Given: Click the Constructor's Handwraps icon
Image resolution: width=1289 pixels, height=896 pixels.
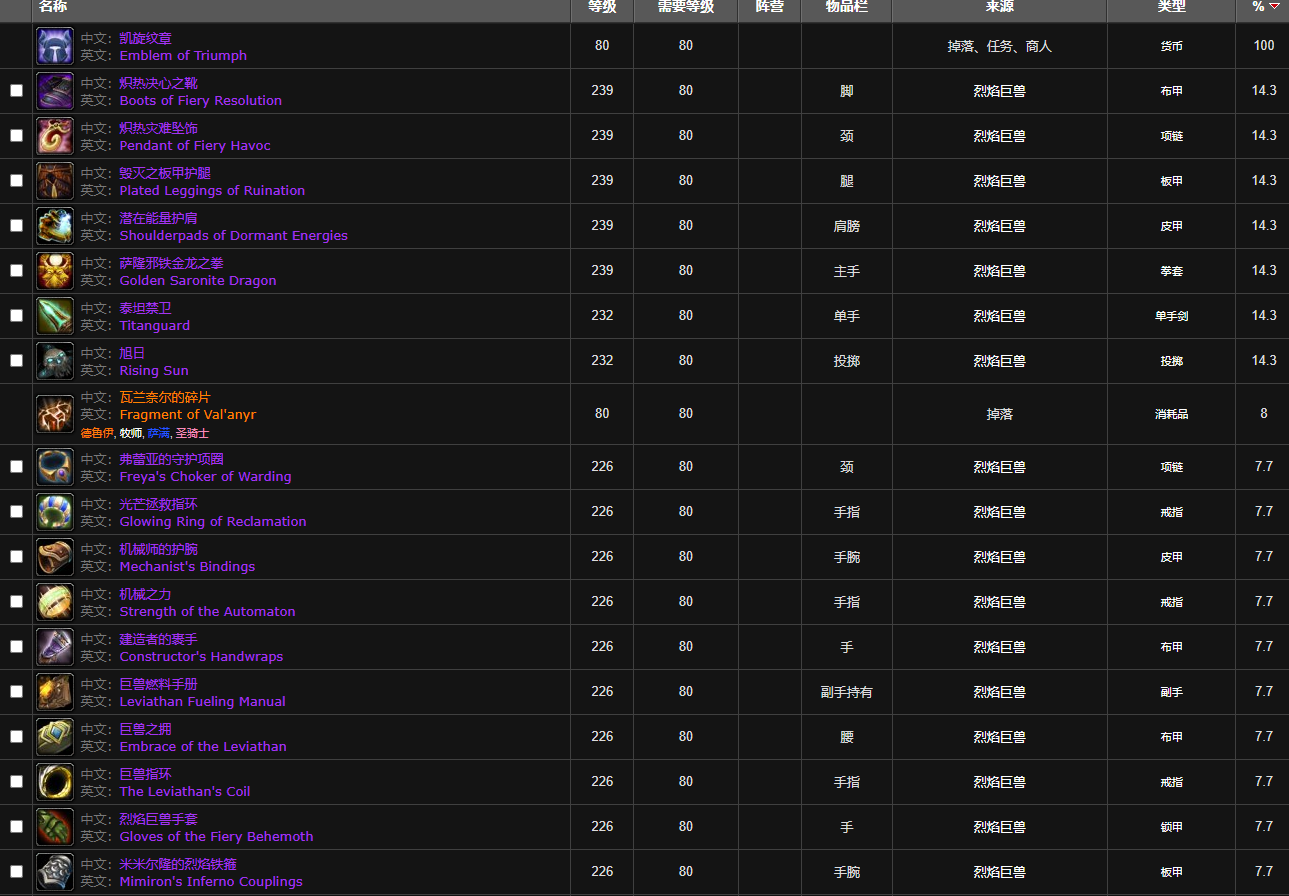Looking at the screenshot, I should 55,647.
